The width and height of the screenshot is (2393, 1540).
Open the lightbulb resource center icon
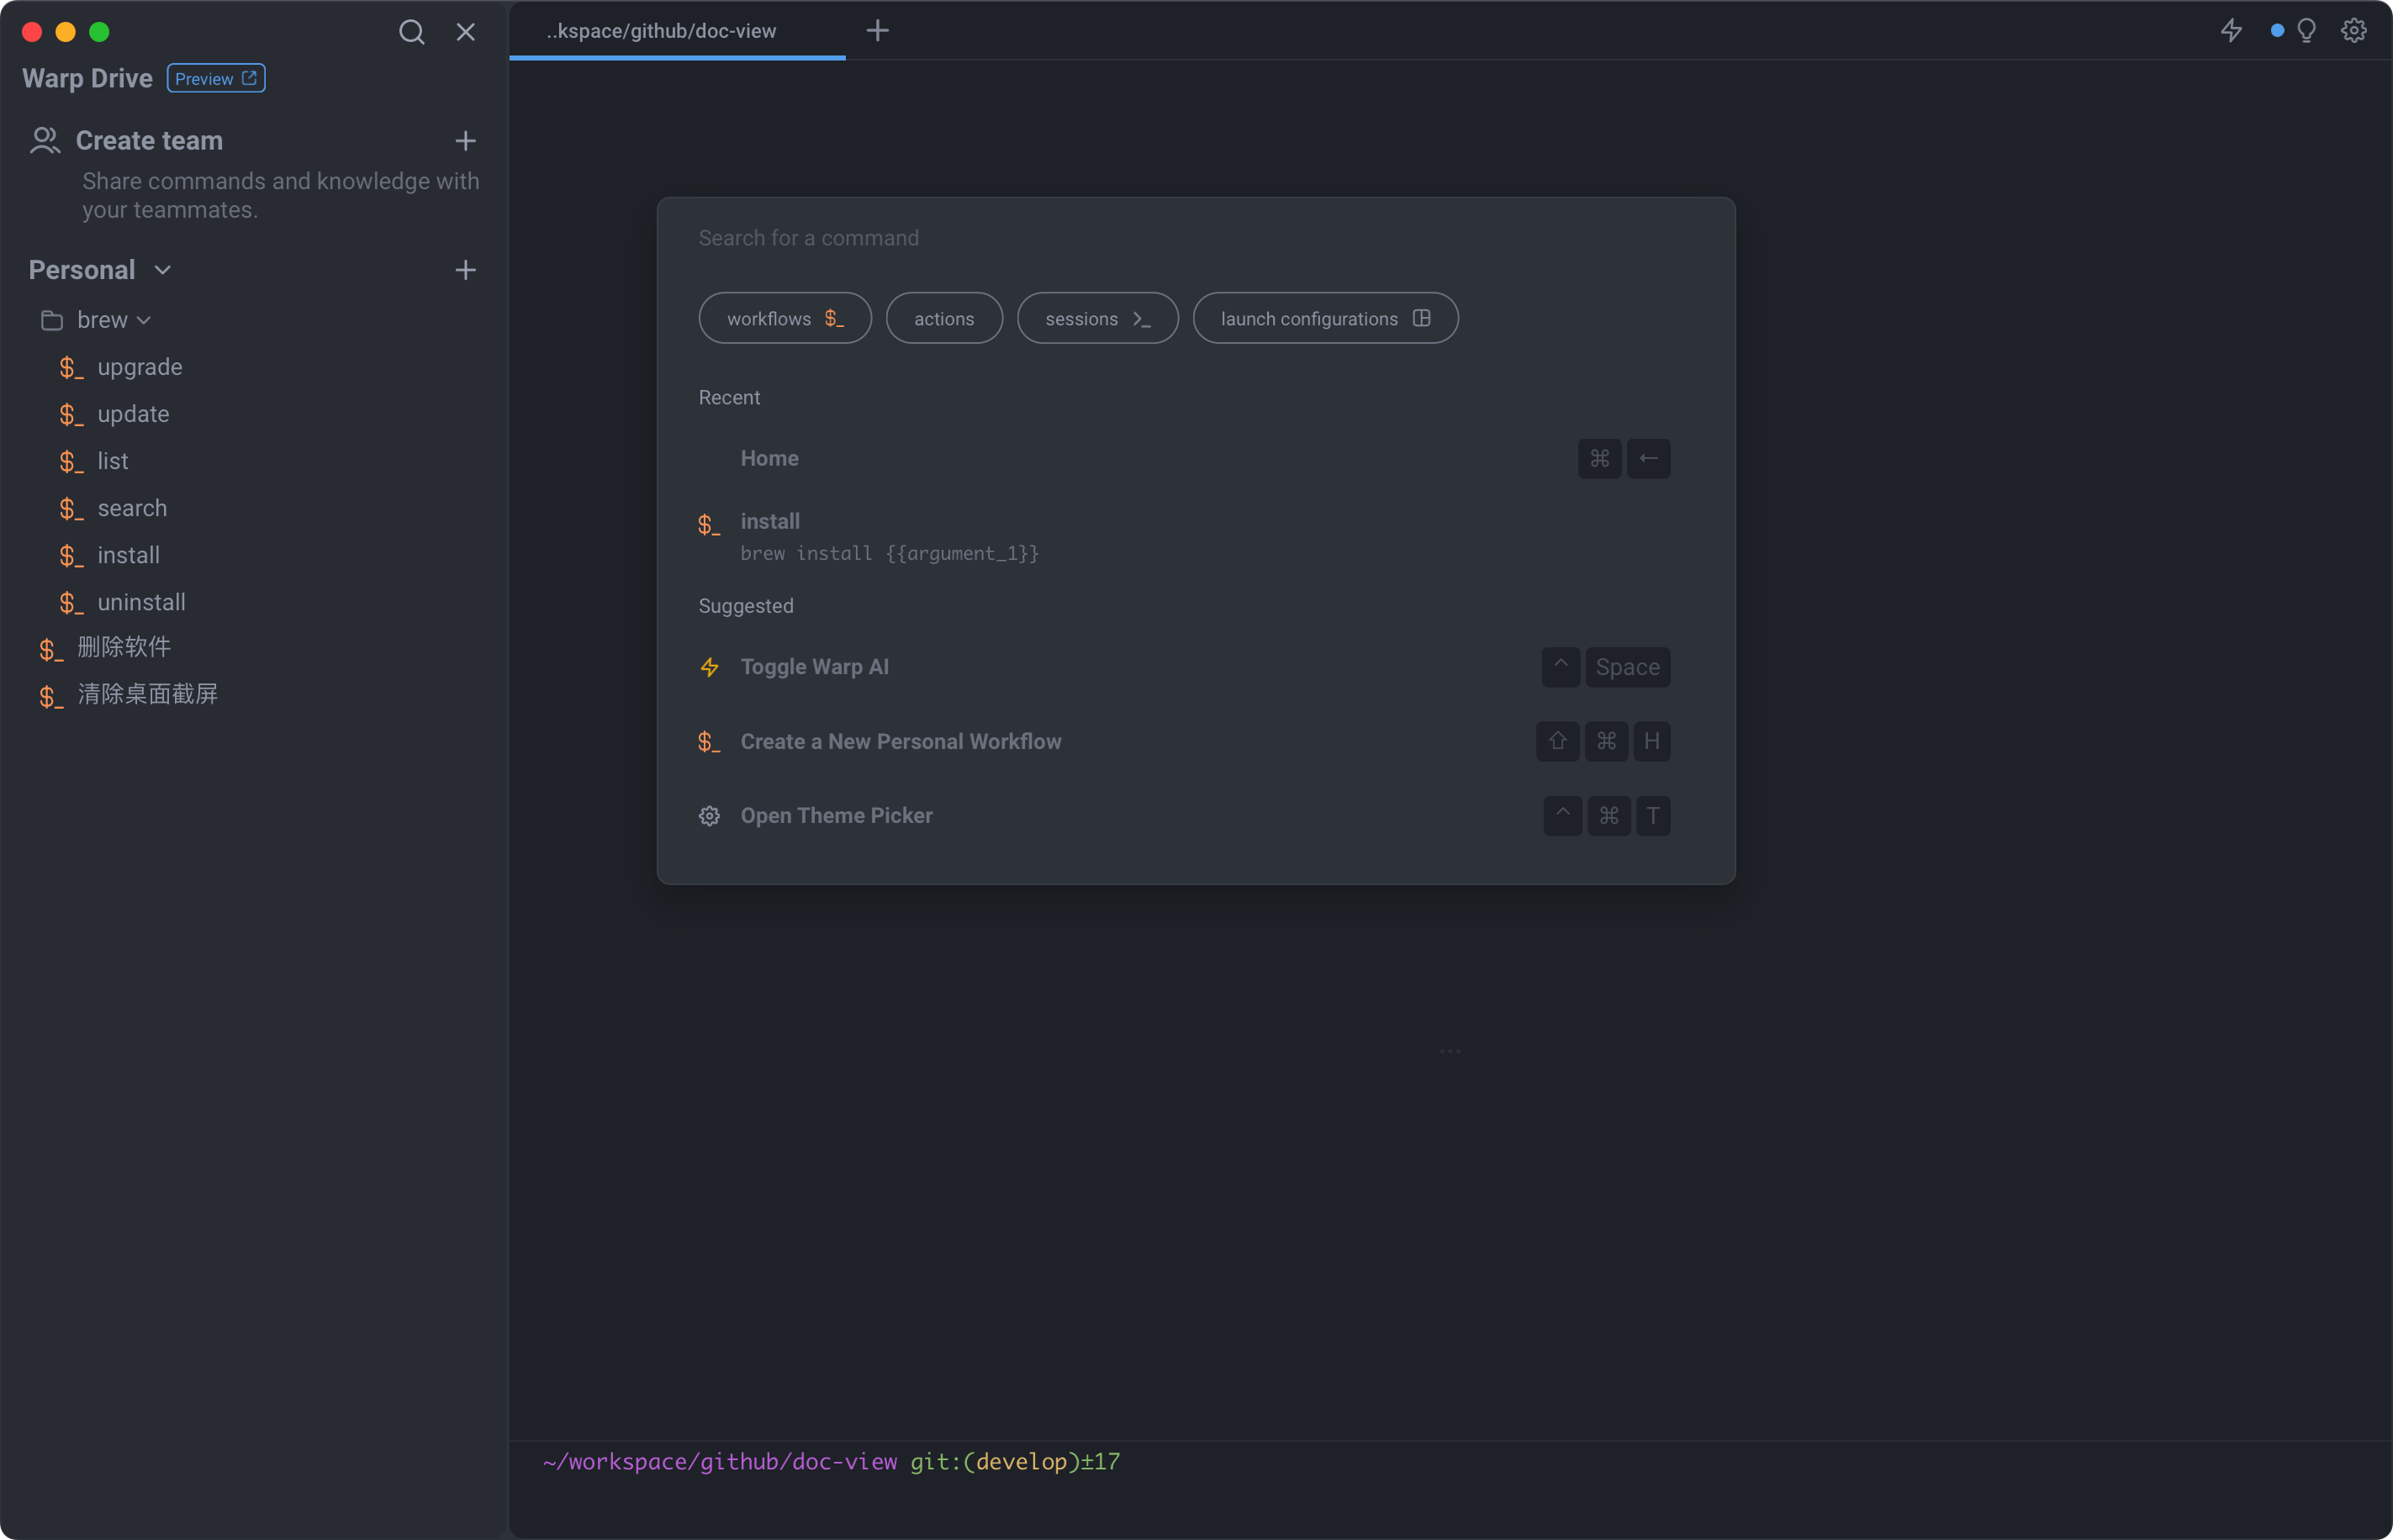(2306, 31)
